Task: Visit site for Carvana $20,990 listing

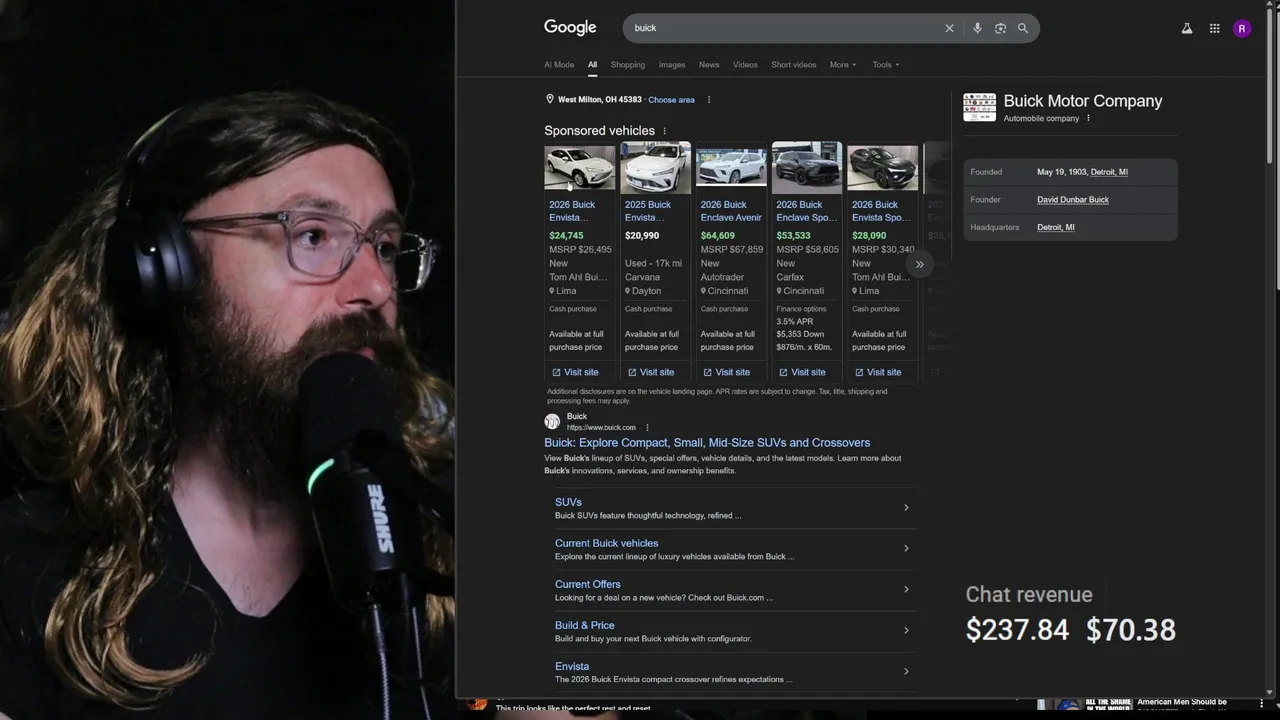Action: pos(650,372)
